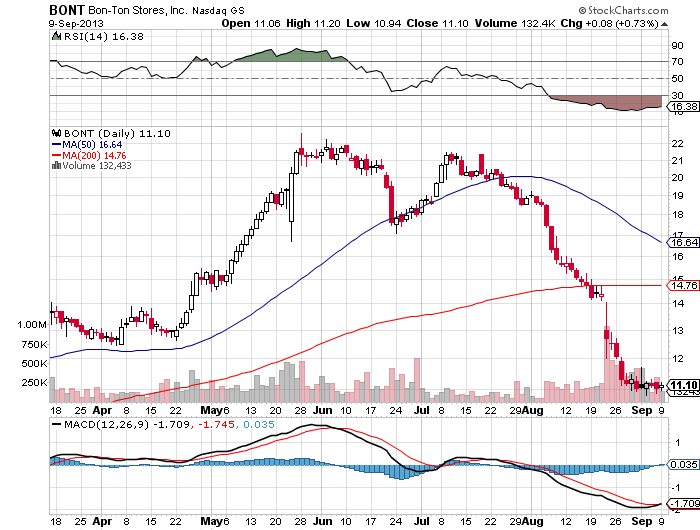The image size is (700, 530).
Task: Click the 50 level on RSI axis
Action: point(677,79)
